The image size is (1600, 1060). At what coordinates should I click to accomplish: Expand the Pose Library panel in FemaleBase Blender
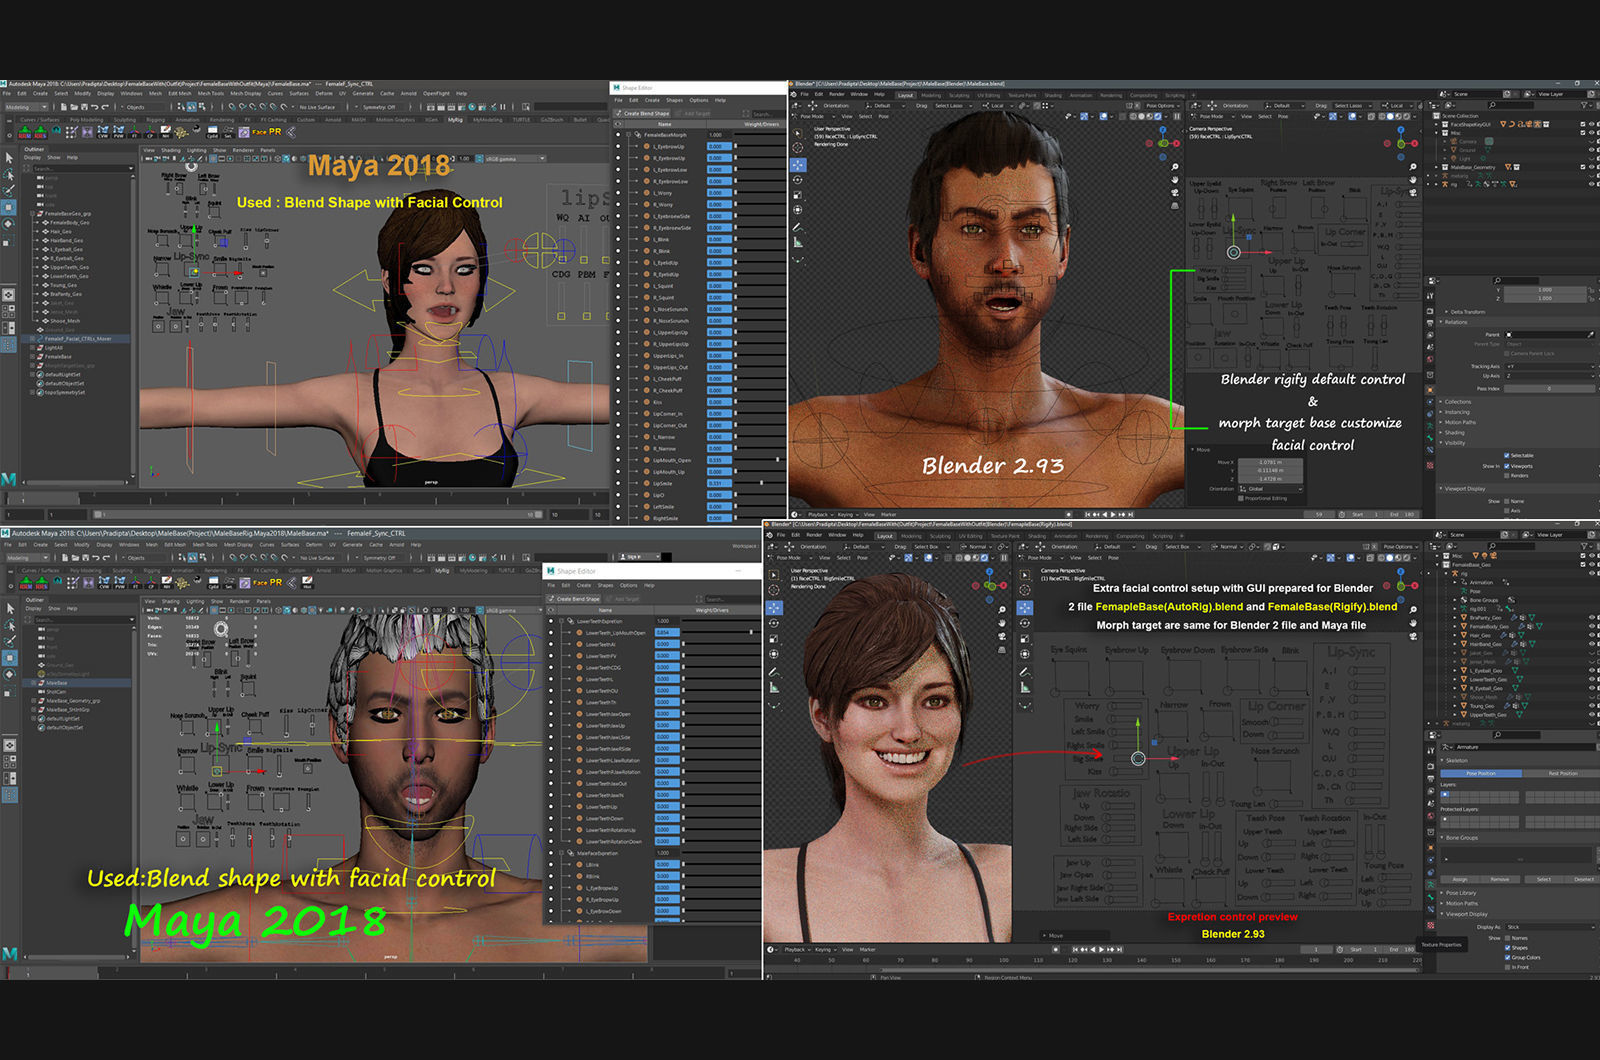(1461, 893)
